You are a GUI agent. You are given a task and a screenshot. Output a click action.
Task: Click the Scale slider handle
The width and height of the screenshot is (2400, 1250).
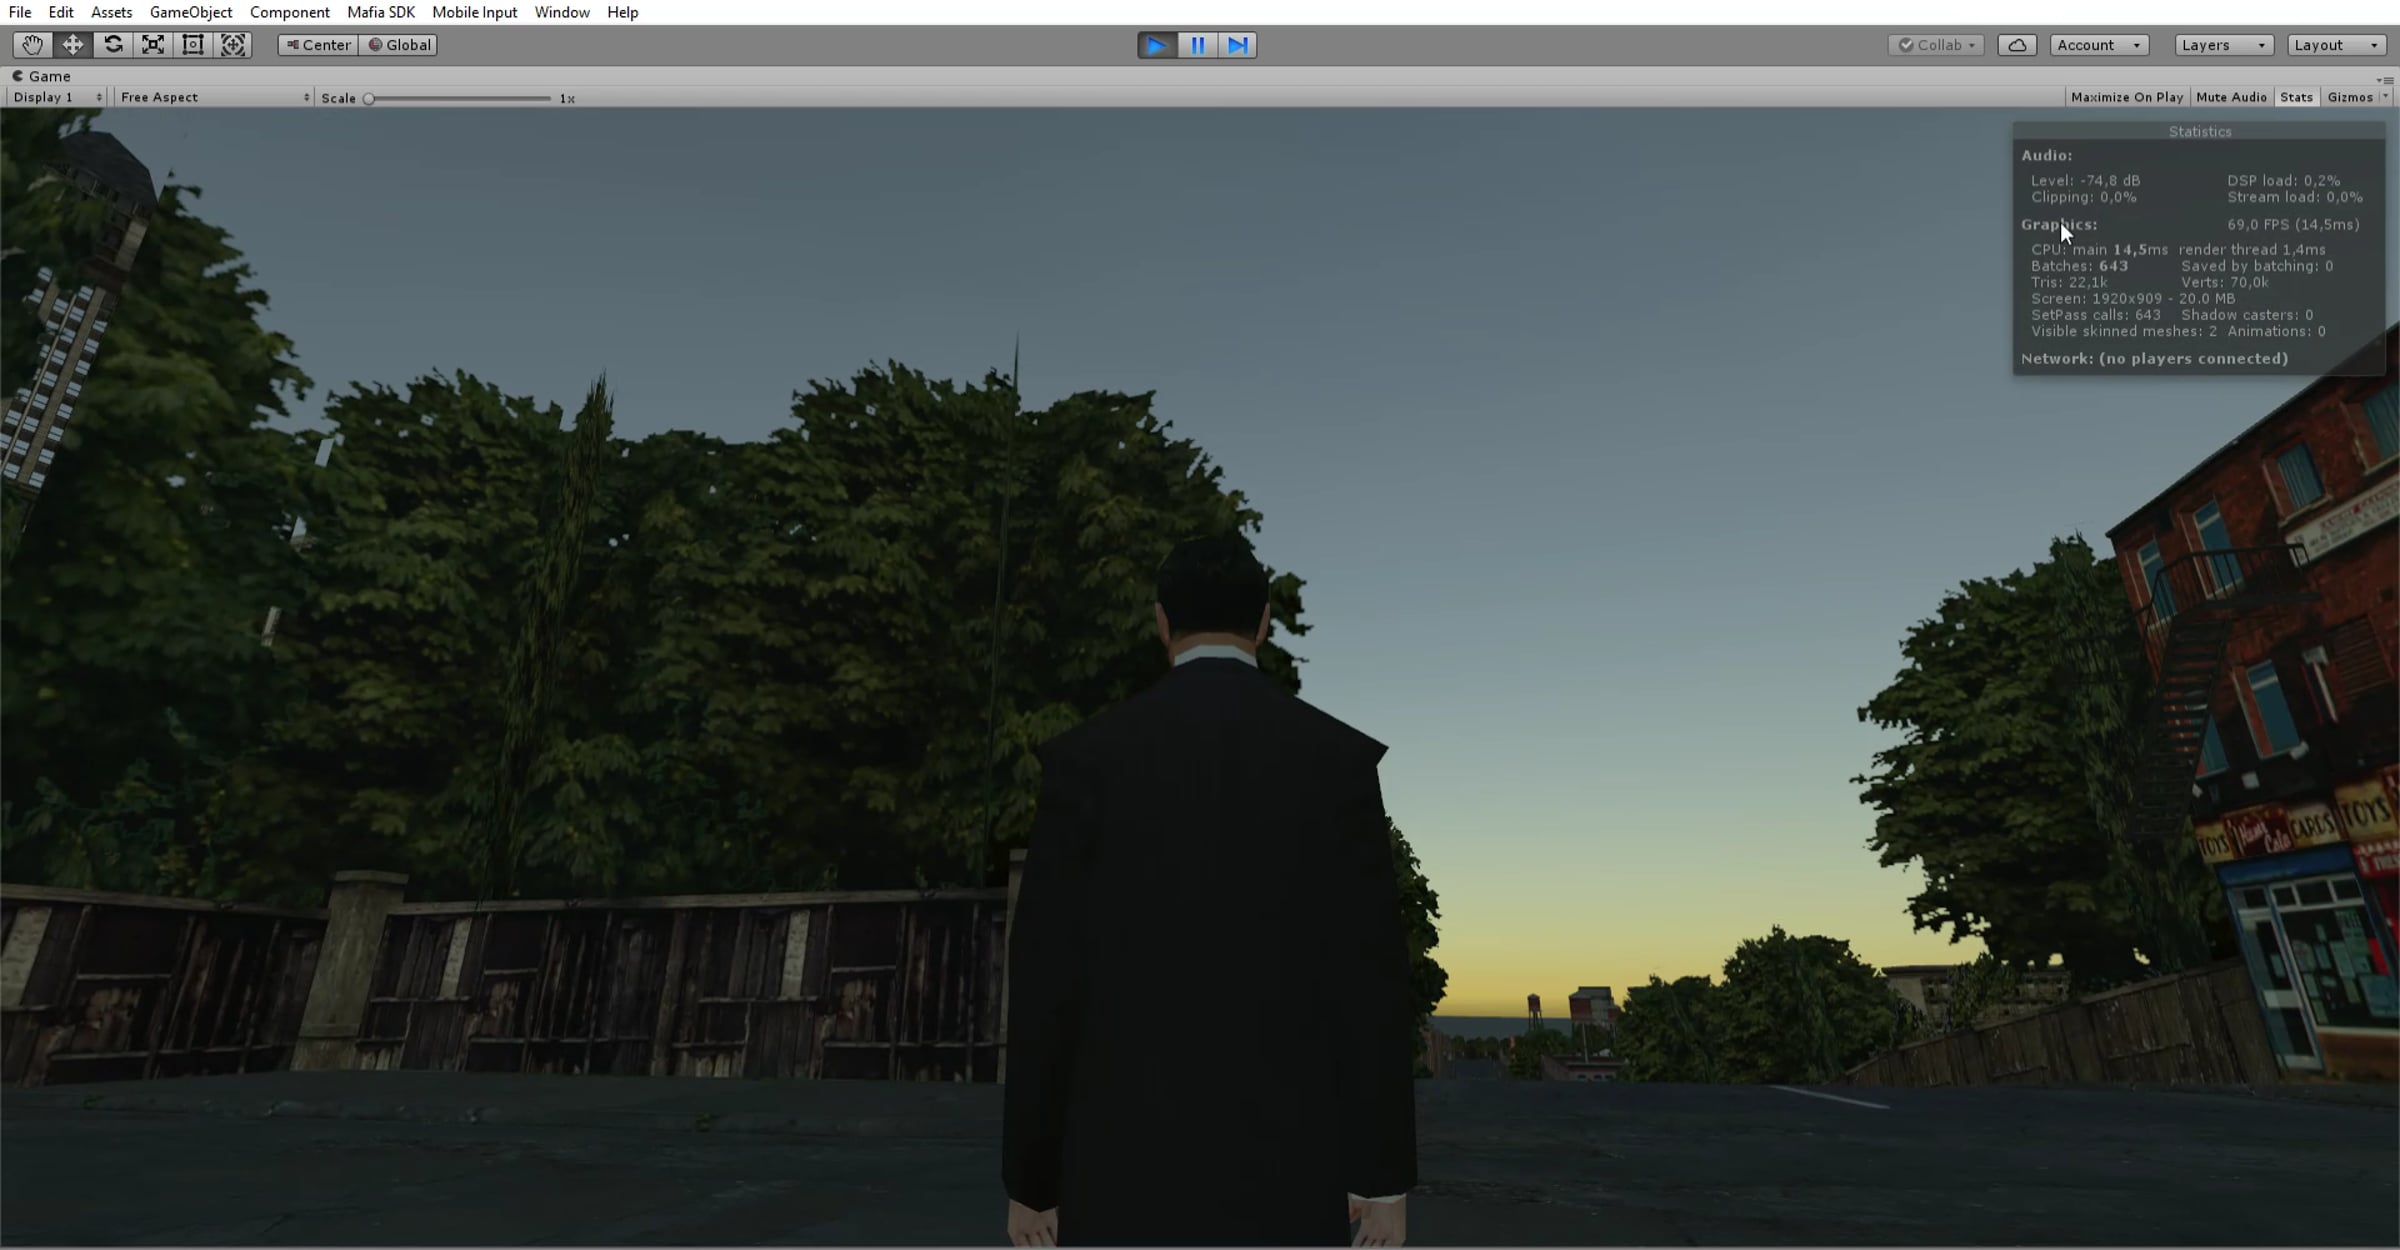(x=369, y=98)
